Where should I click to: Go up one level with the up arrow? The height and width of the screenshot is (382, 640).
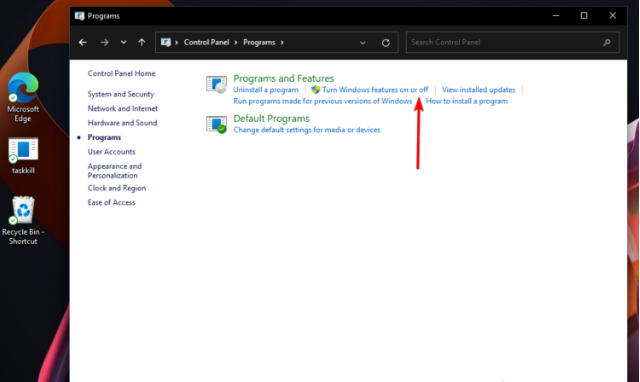pos(142,42)
